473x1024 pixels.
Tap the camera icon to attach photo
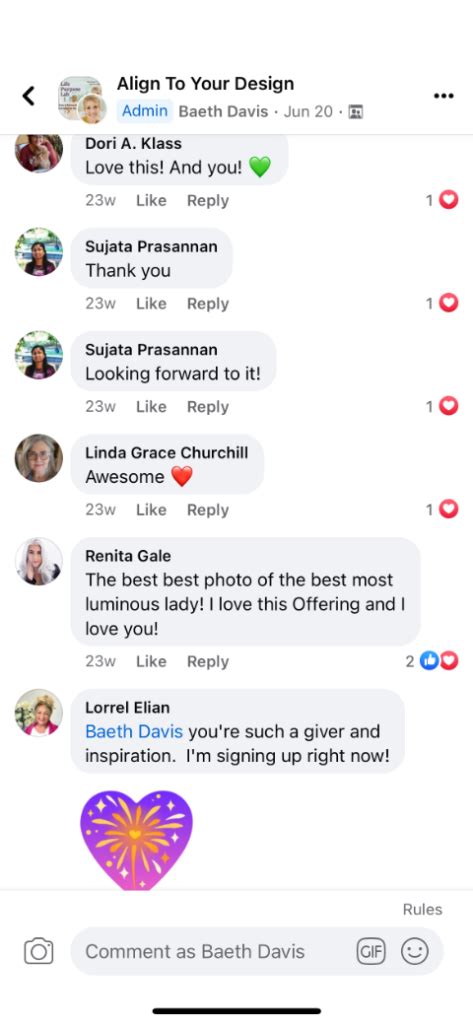click(x=39, y=951)
